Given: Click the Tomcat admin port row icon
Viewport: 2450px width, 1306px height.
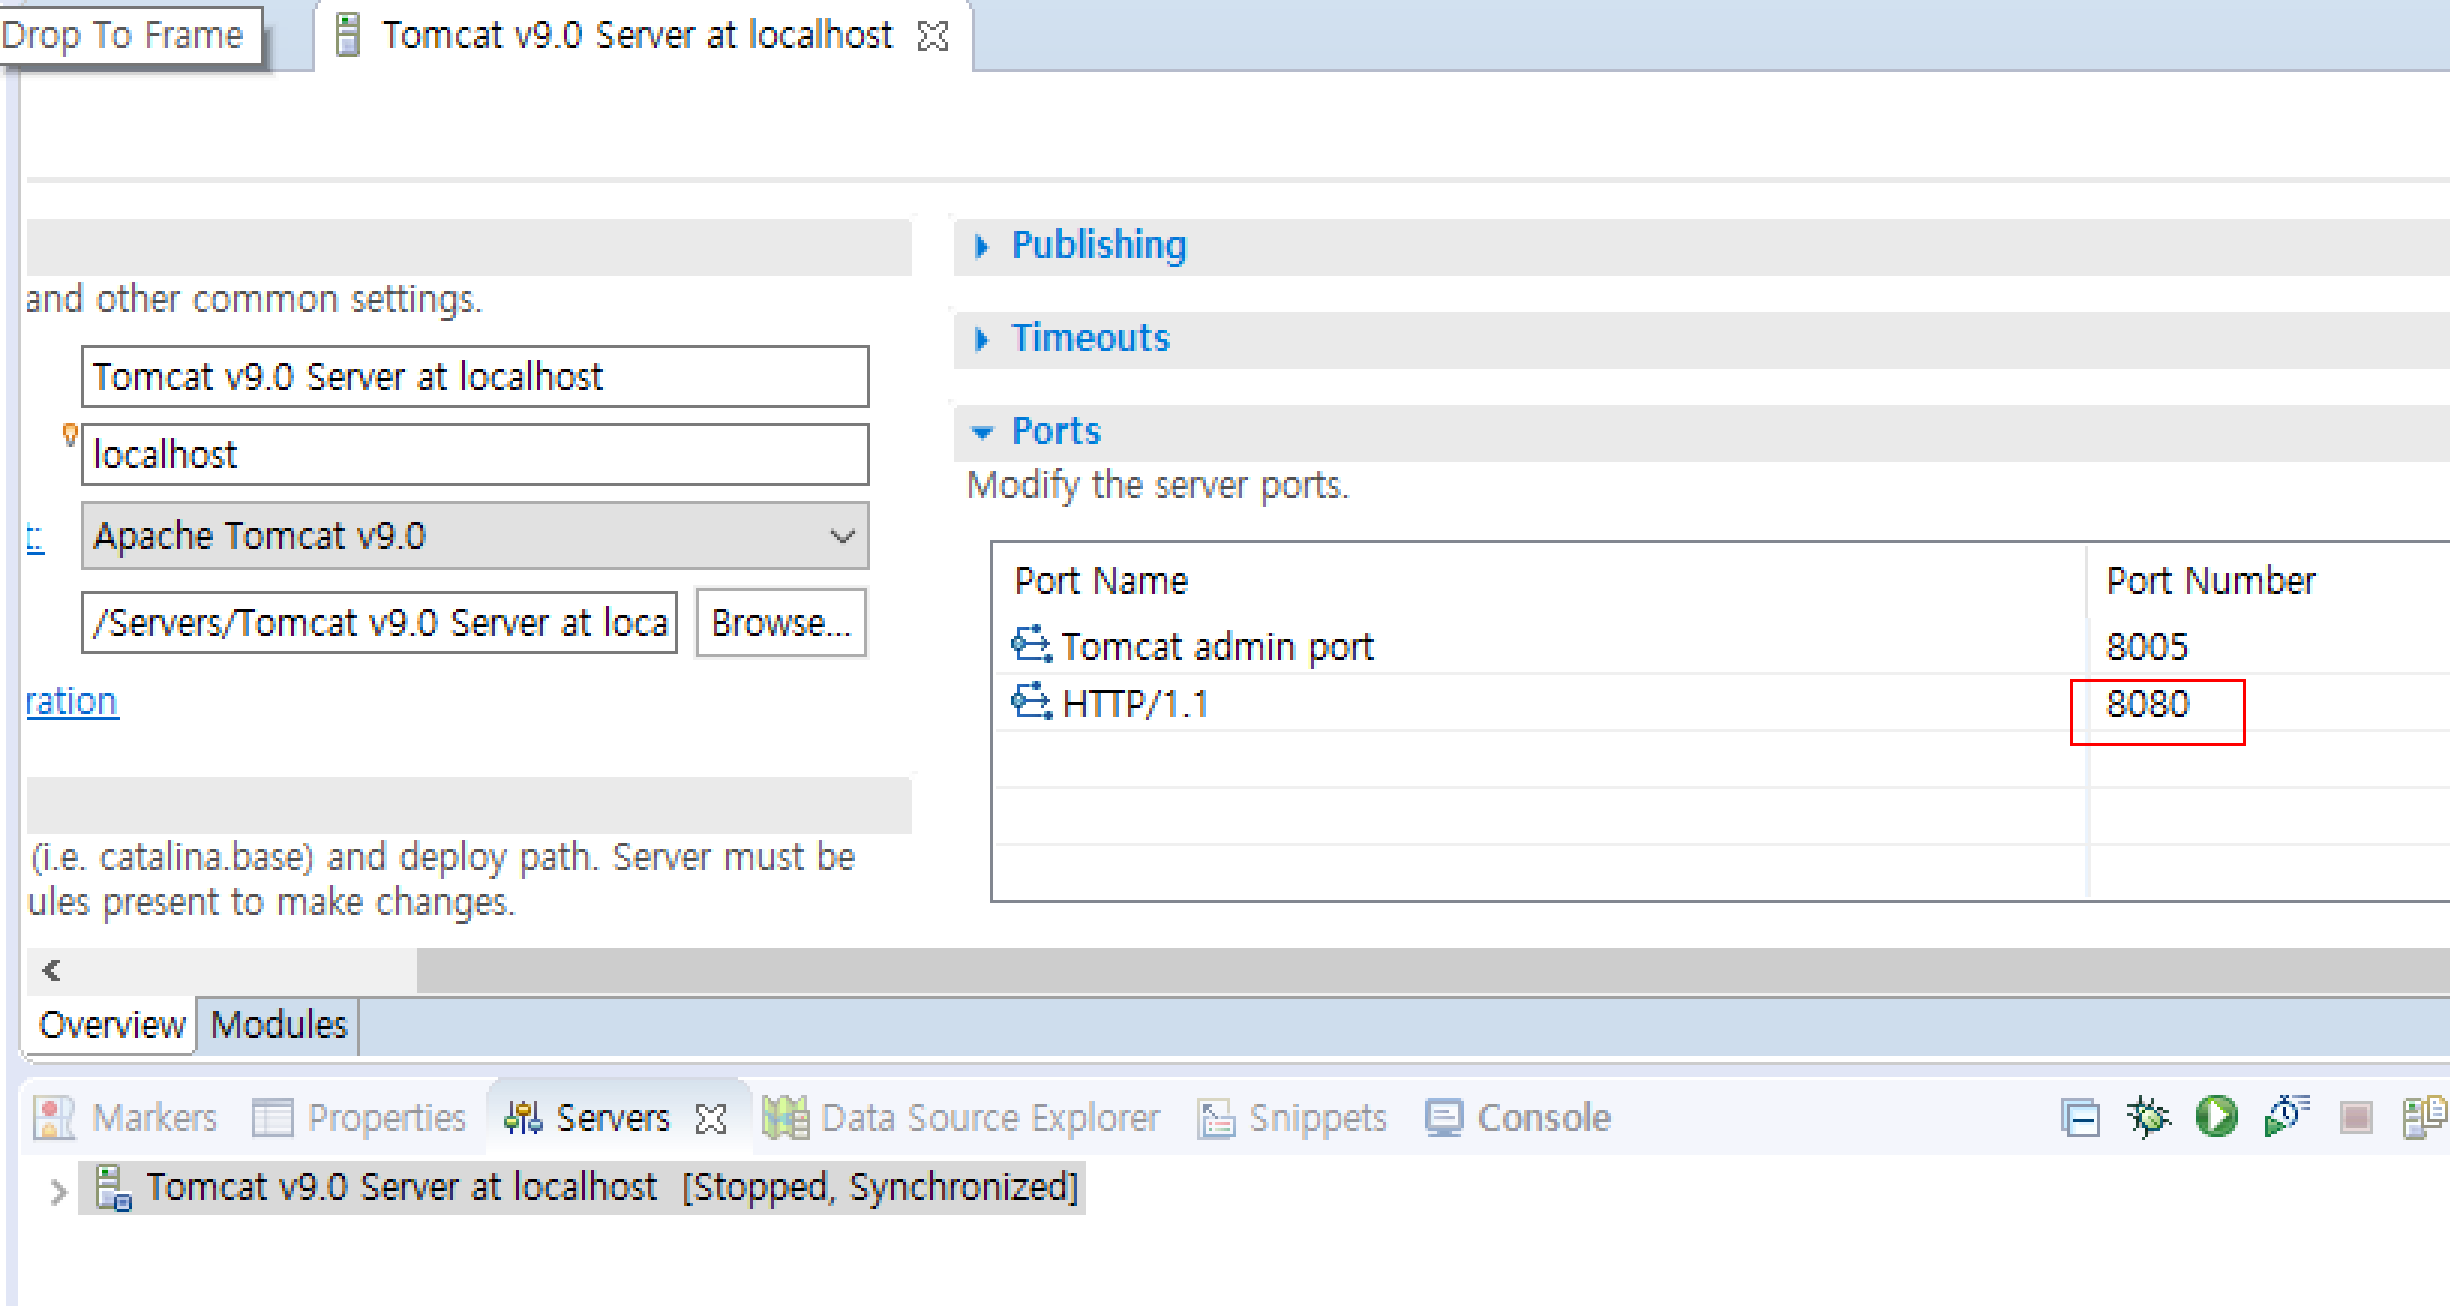Looking at the screenshot, I should click(x=1032, y=646).
